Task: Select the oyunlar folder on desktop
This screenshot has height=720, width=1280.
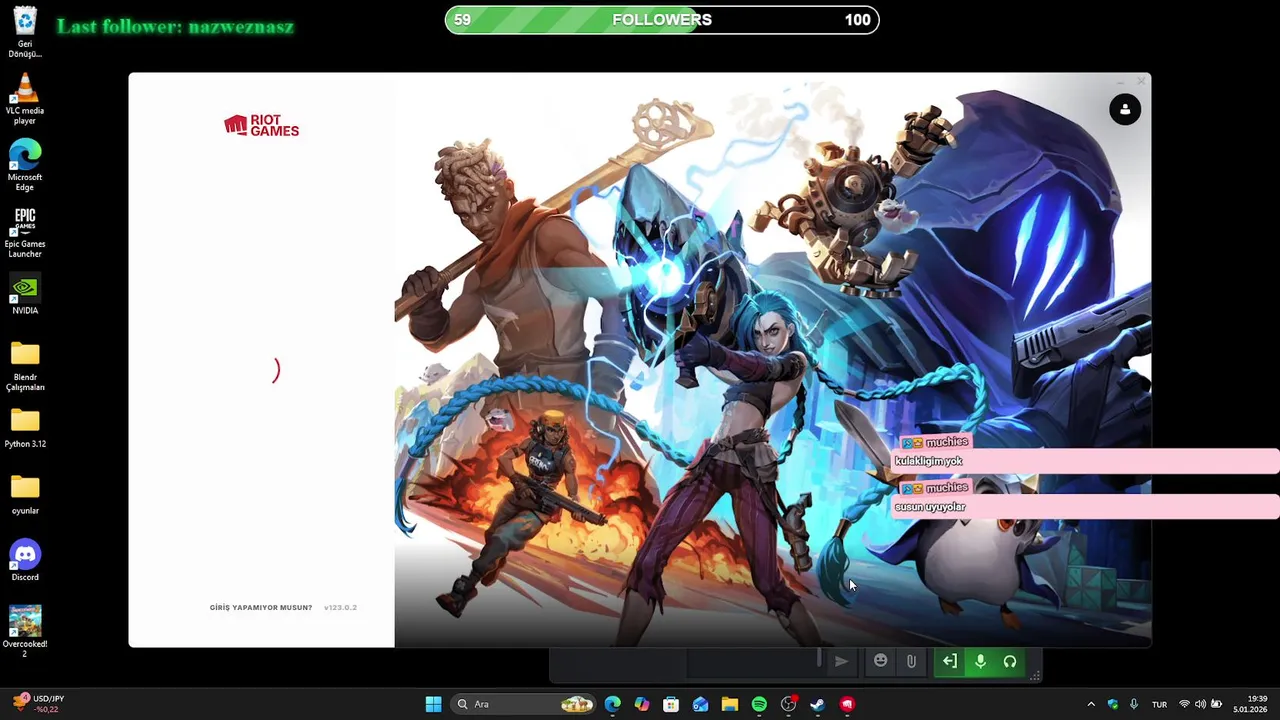Action: (25, 495)
